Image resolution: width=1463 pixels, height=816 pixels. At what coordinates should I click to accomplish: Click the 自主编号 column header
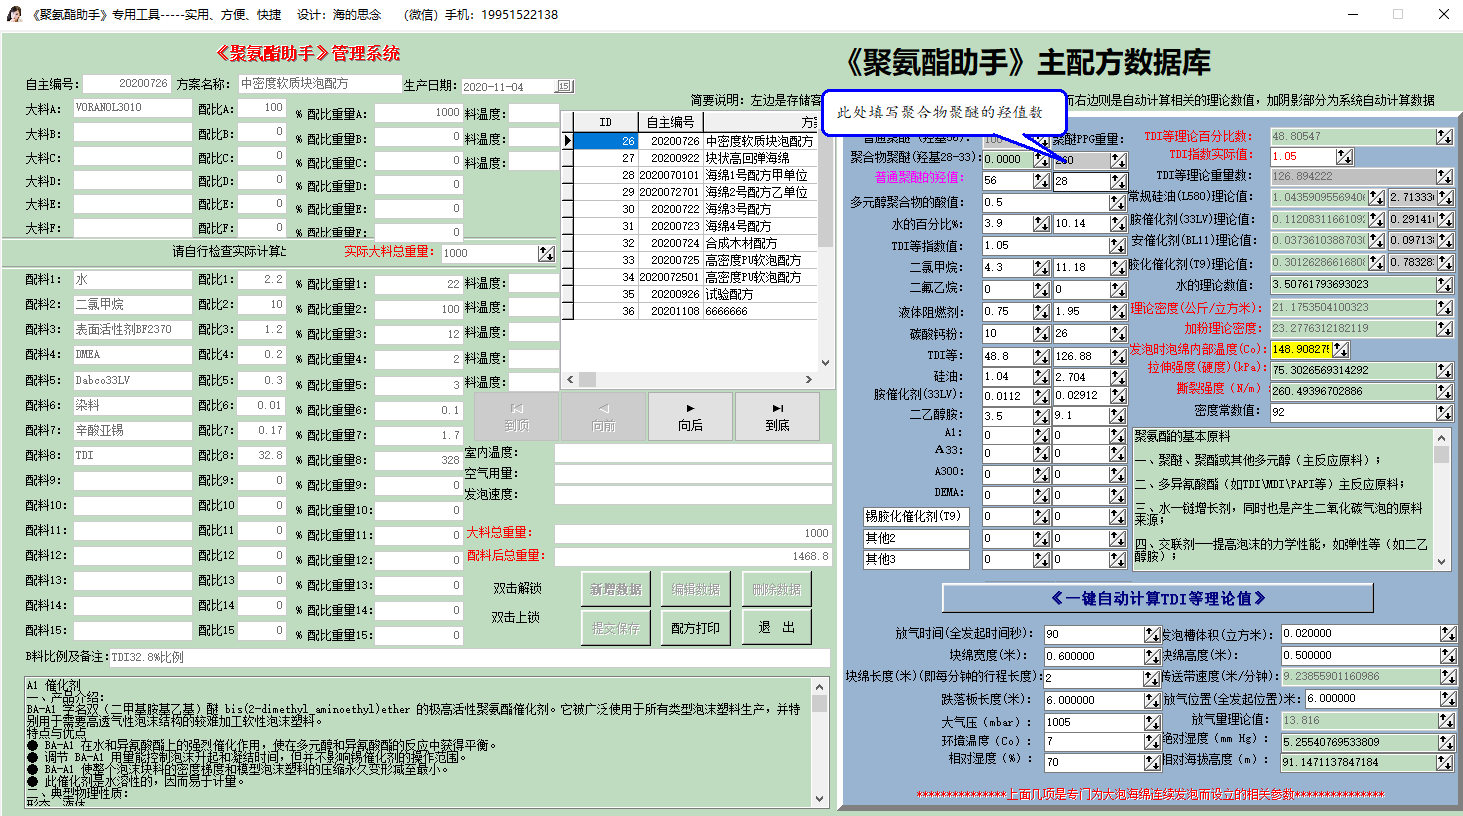670,122
